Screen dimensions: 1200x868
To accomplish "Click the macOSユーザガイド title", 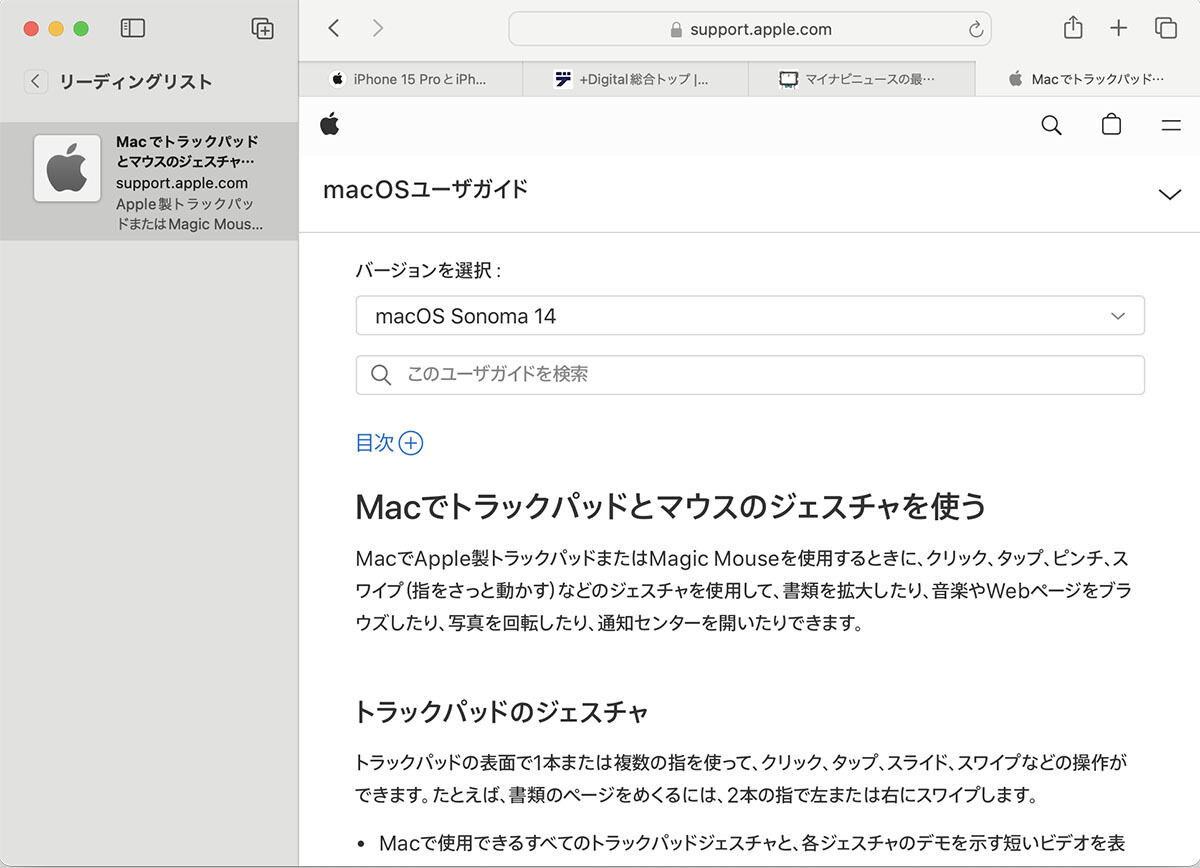I will coord(425,190).
